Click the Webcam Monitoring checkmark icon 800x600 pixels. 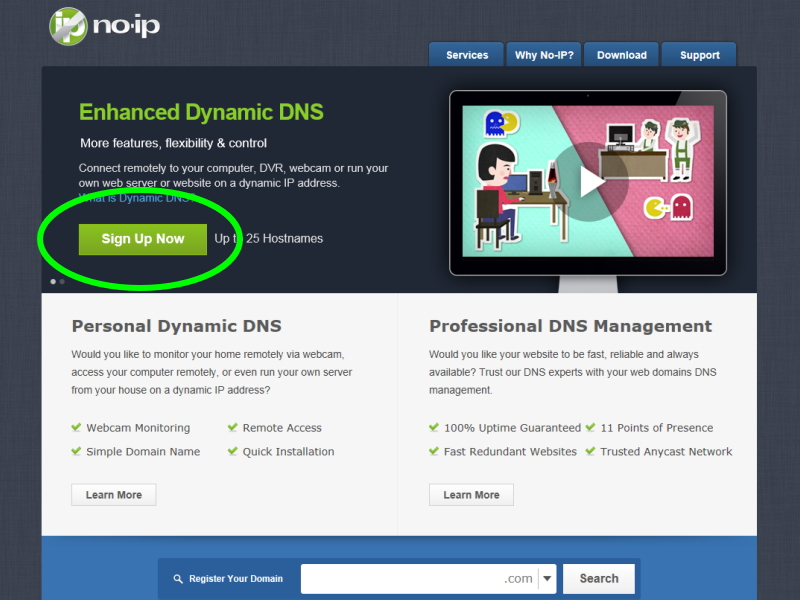coord(77,427)
